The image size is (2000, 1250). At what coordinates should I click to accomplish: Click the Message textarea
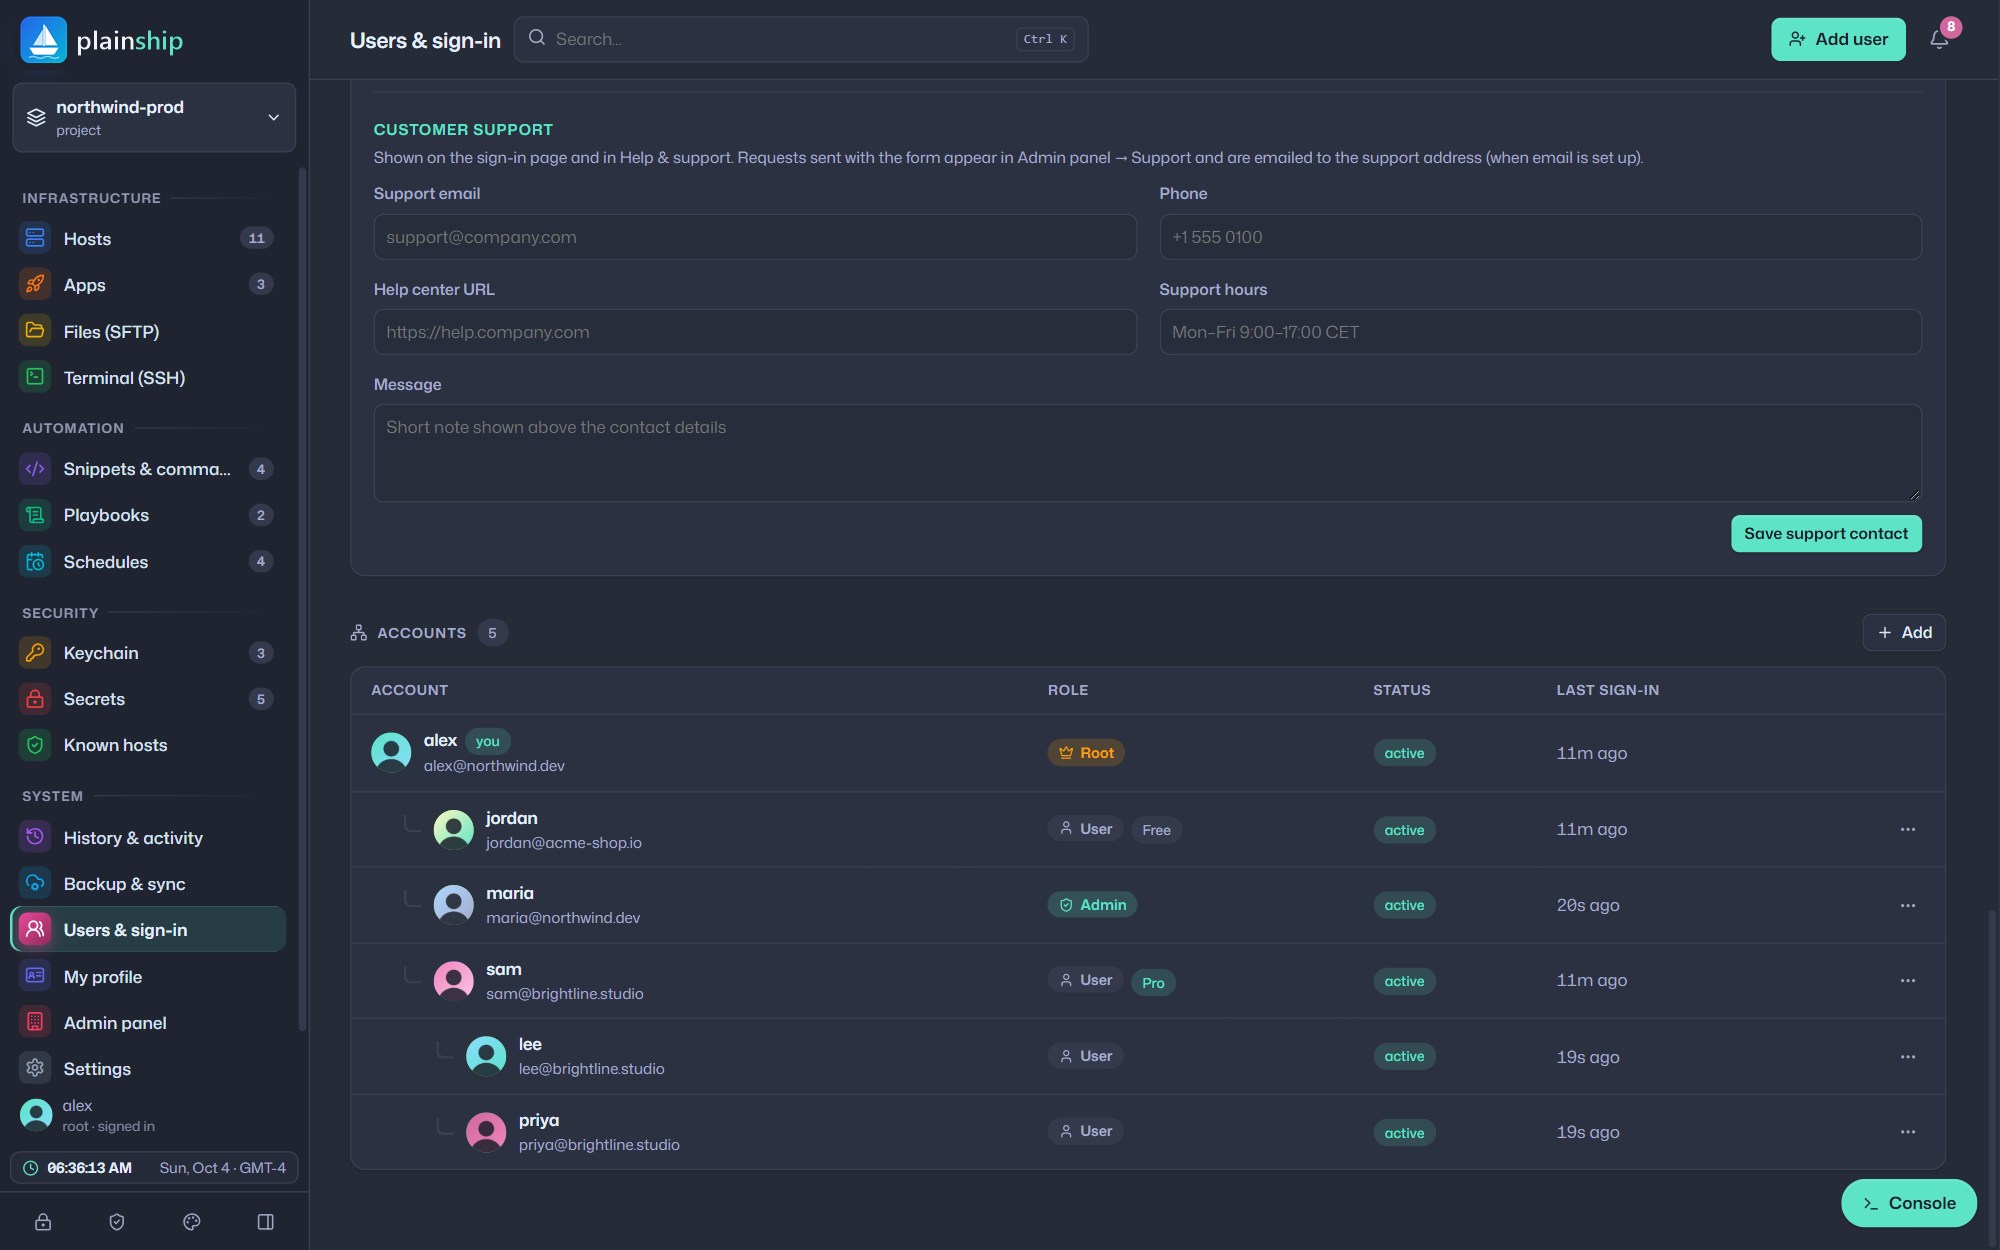pos(1148,453)
